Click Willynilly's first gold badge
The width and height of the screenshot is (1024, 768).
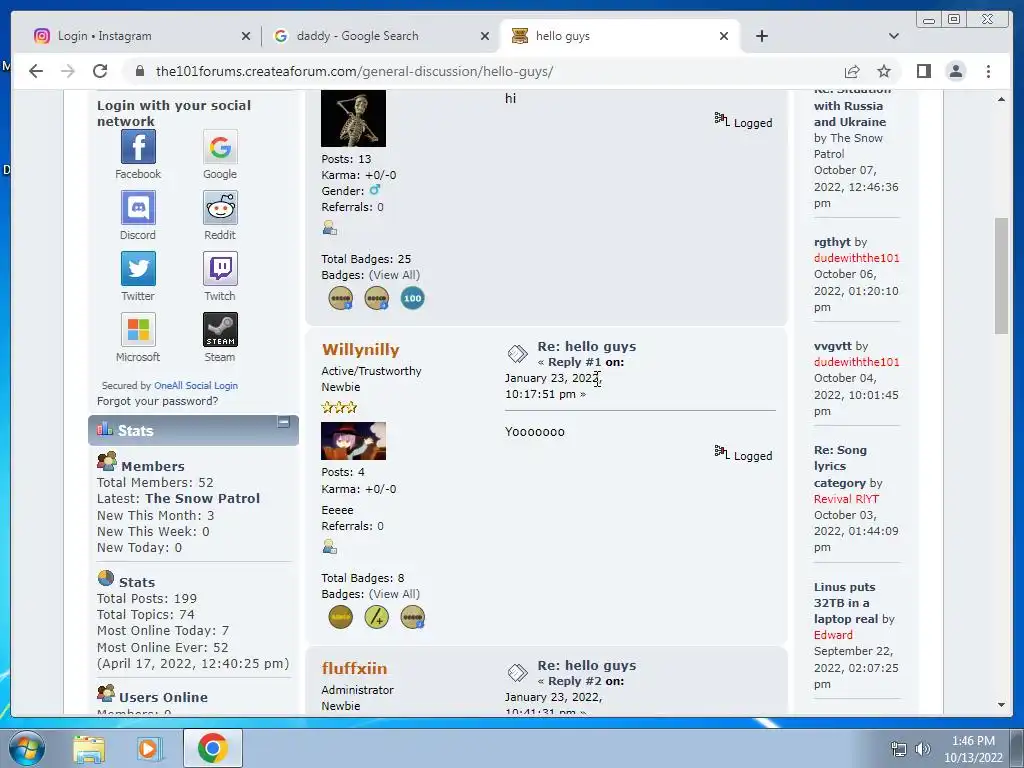click(340, 616)
